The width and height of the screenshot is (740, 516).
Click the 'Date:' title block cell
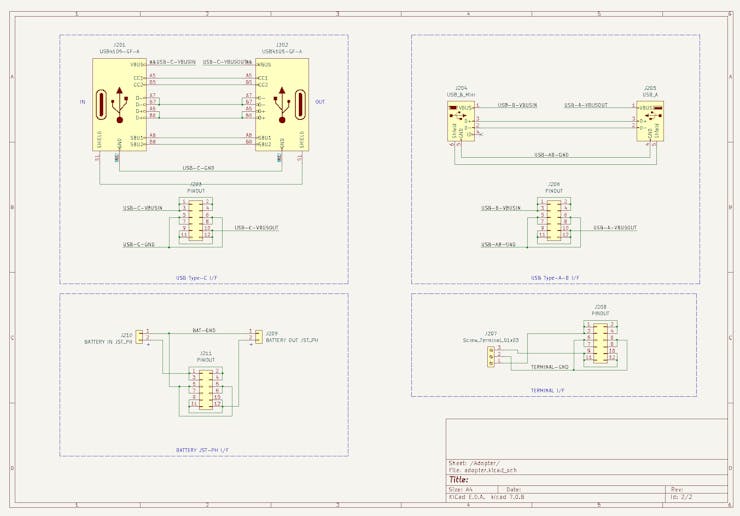(513, 490)
